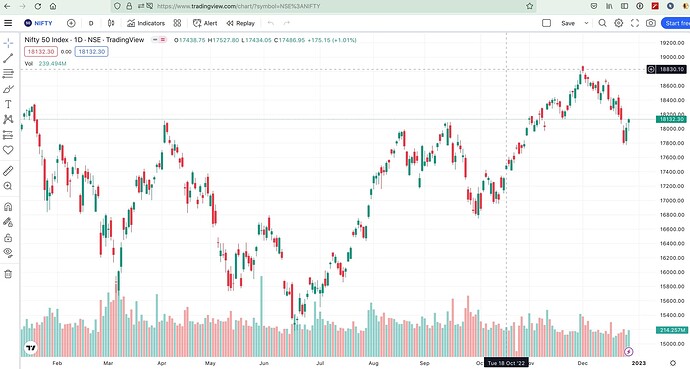690x369 pixels.
Task: Click the 19200.00 price axis label
Action: (672, 43)
